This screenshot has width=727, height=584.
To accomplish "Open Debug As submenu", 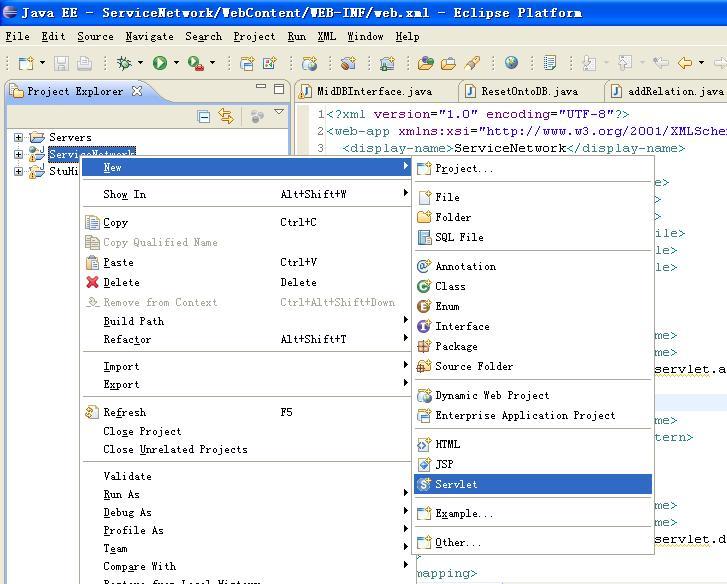I will click(247, 512).
